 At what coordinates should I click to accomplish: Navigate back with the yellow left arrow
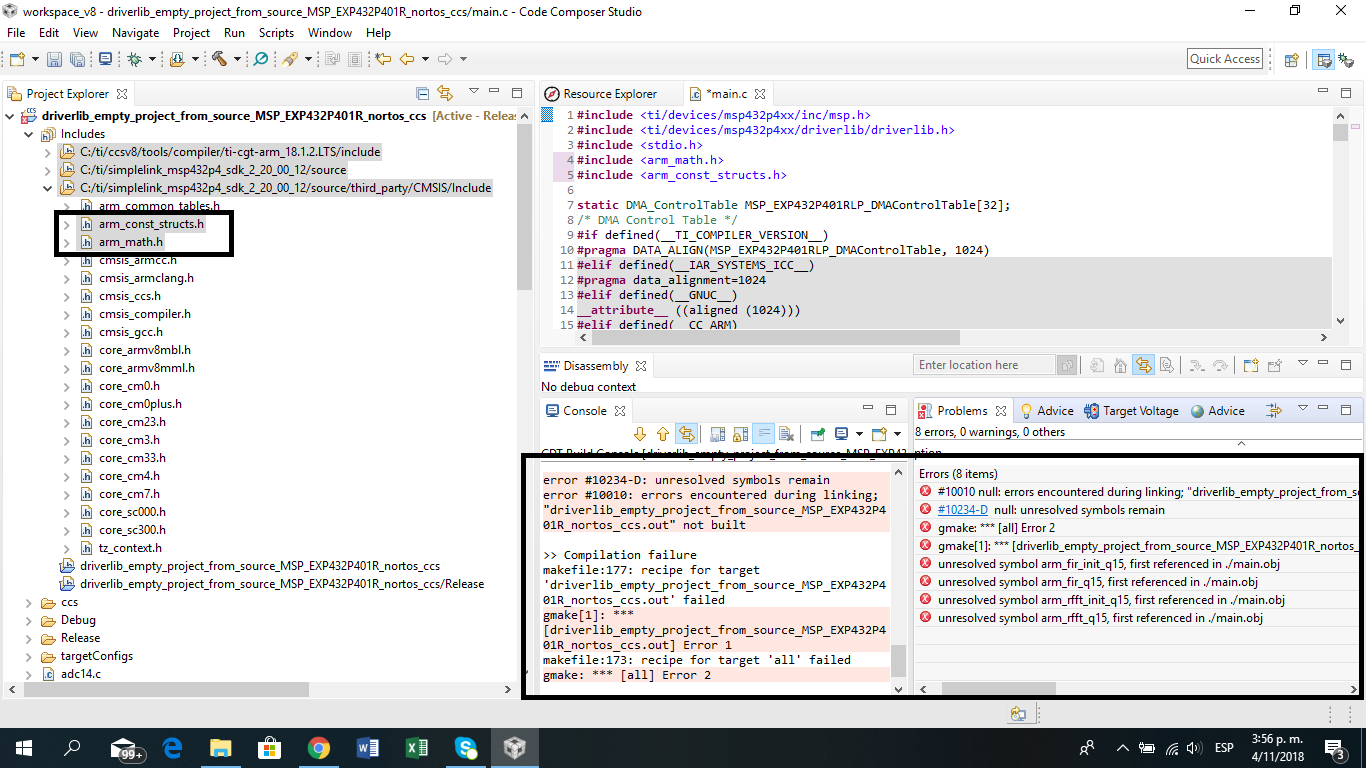pos(407,59)
